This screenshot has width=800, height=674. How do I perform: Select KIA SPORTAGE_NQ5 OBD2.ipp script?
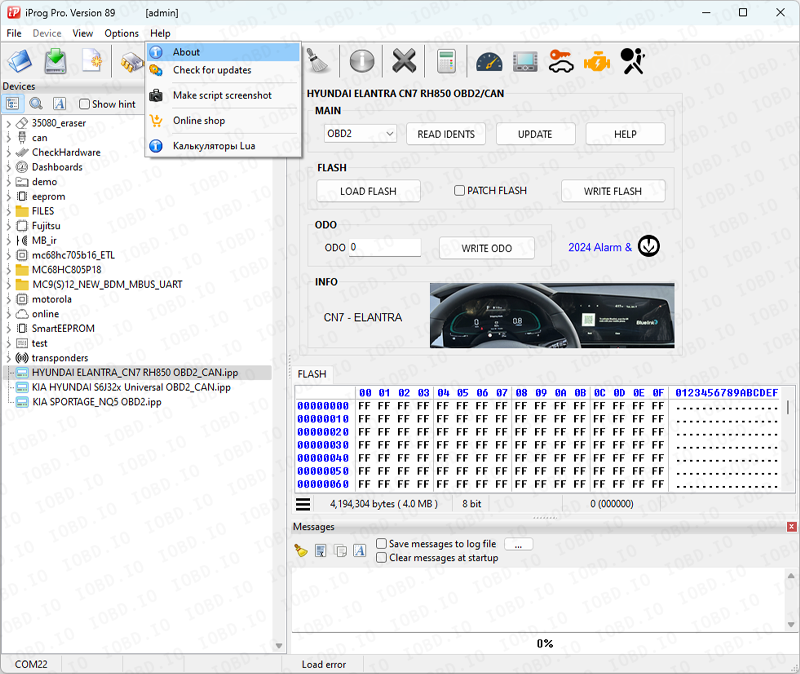pyautogui.click(x=96, y=402)
